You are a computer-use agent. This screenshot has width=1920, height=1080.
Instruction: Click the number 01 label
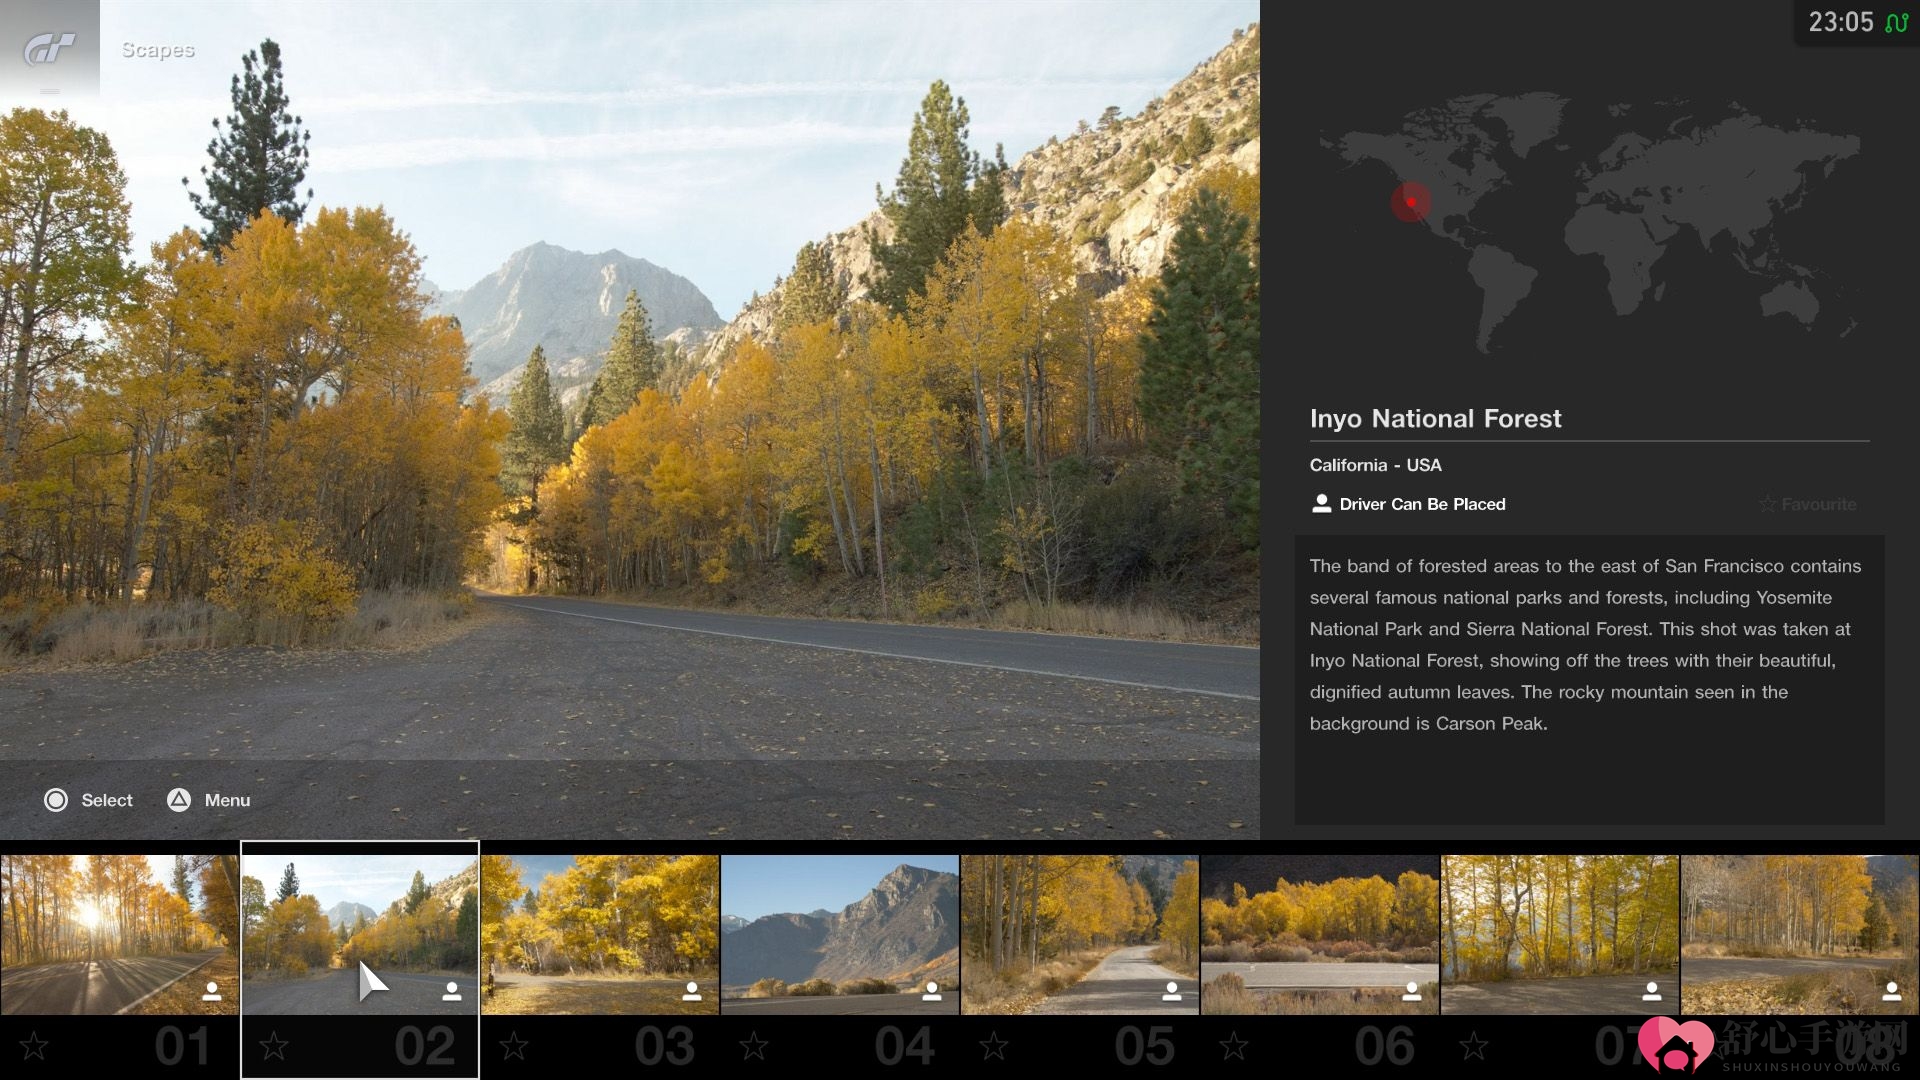[x=182, y=1047]
